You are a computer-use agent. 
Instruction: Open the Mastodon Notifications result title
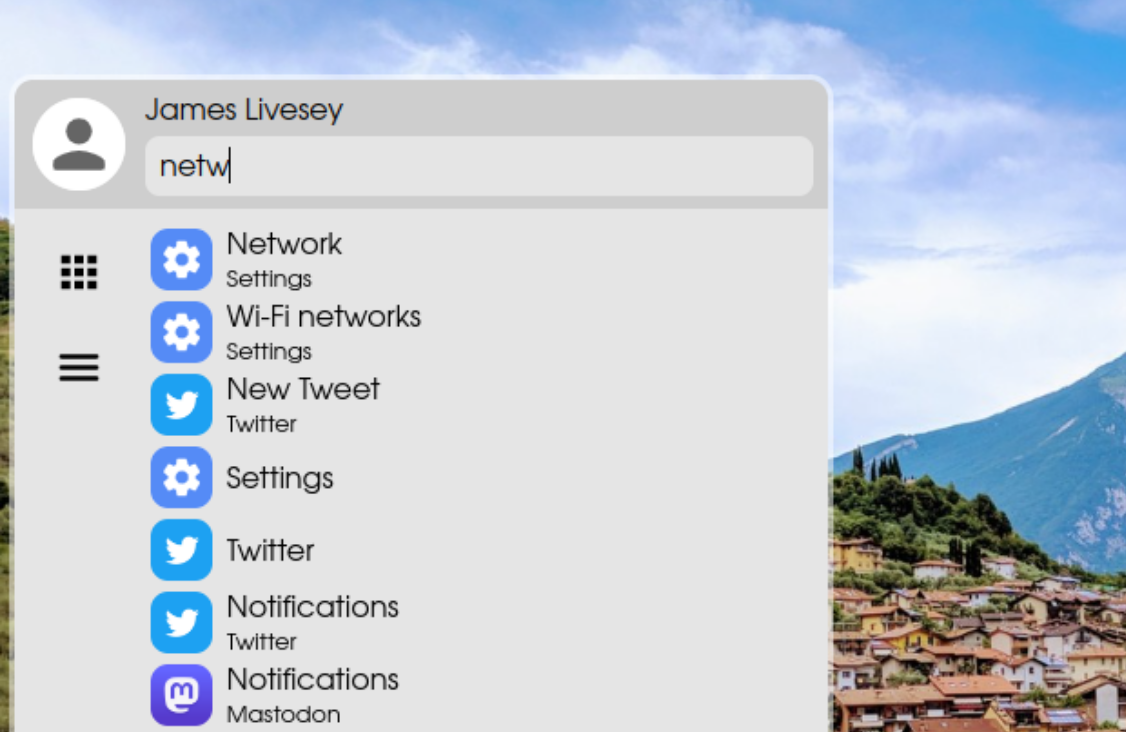pos(312,680)
